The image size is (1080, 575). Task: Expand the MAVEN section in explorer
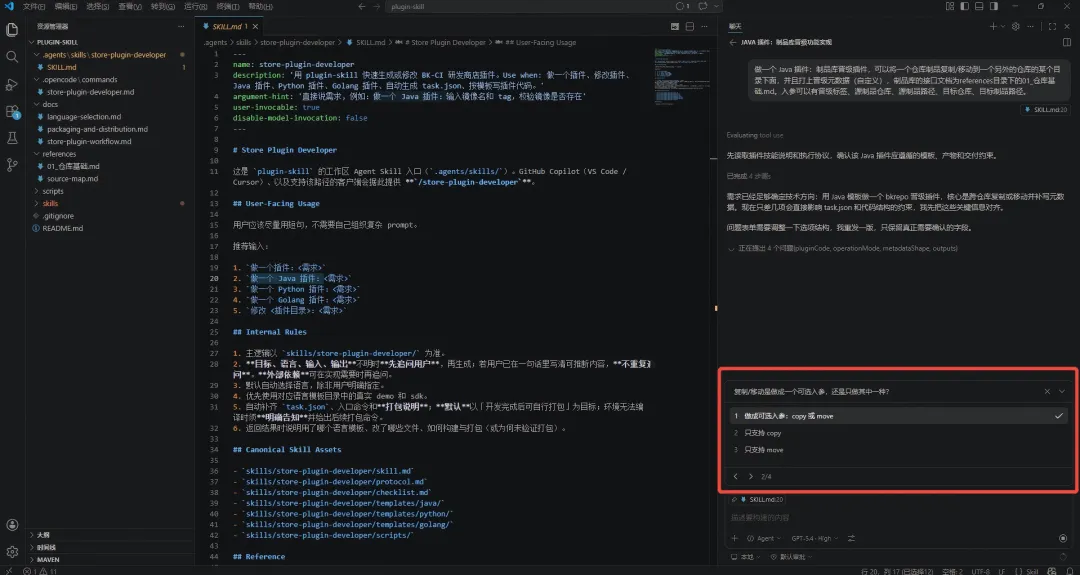pyautogui.click(x=110, y=559)
